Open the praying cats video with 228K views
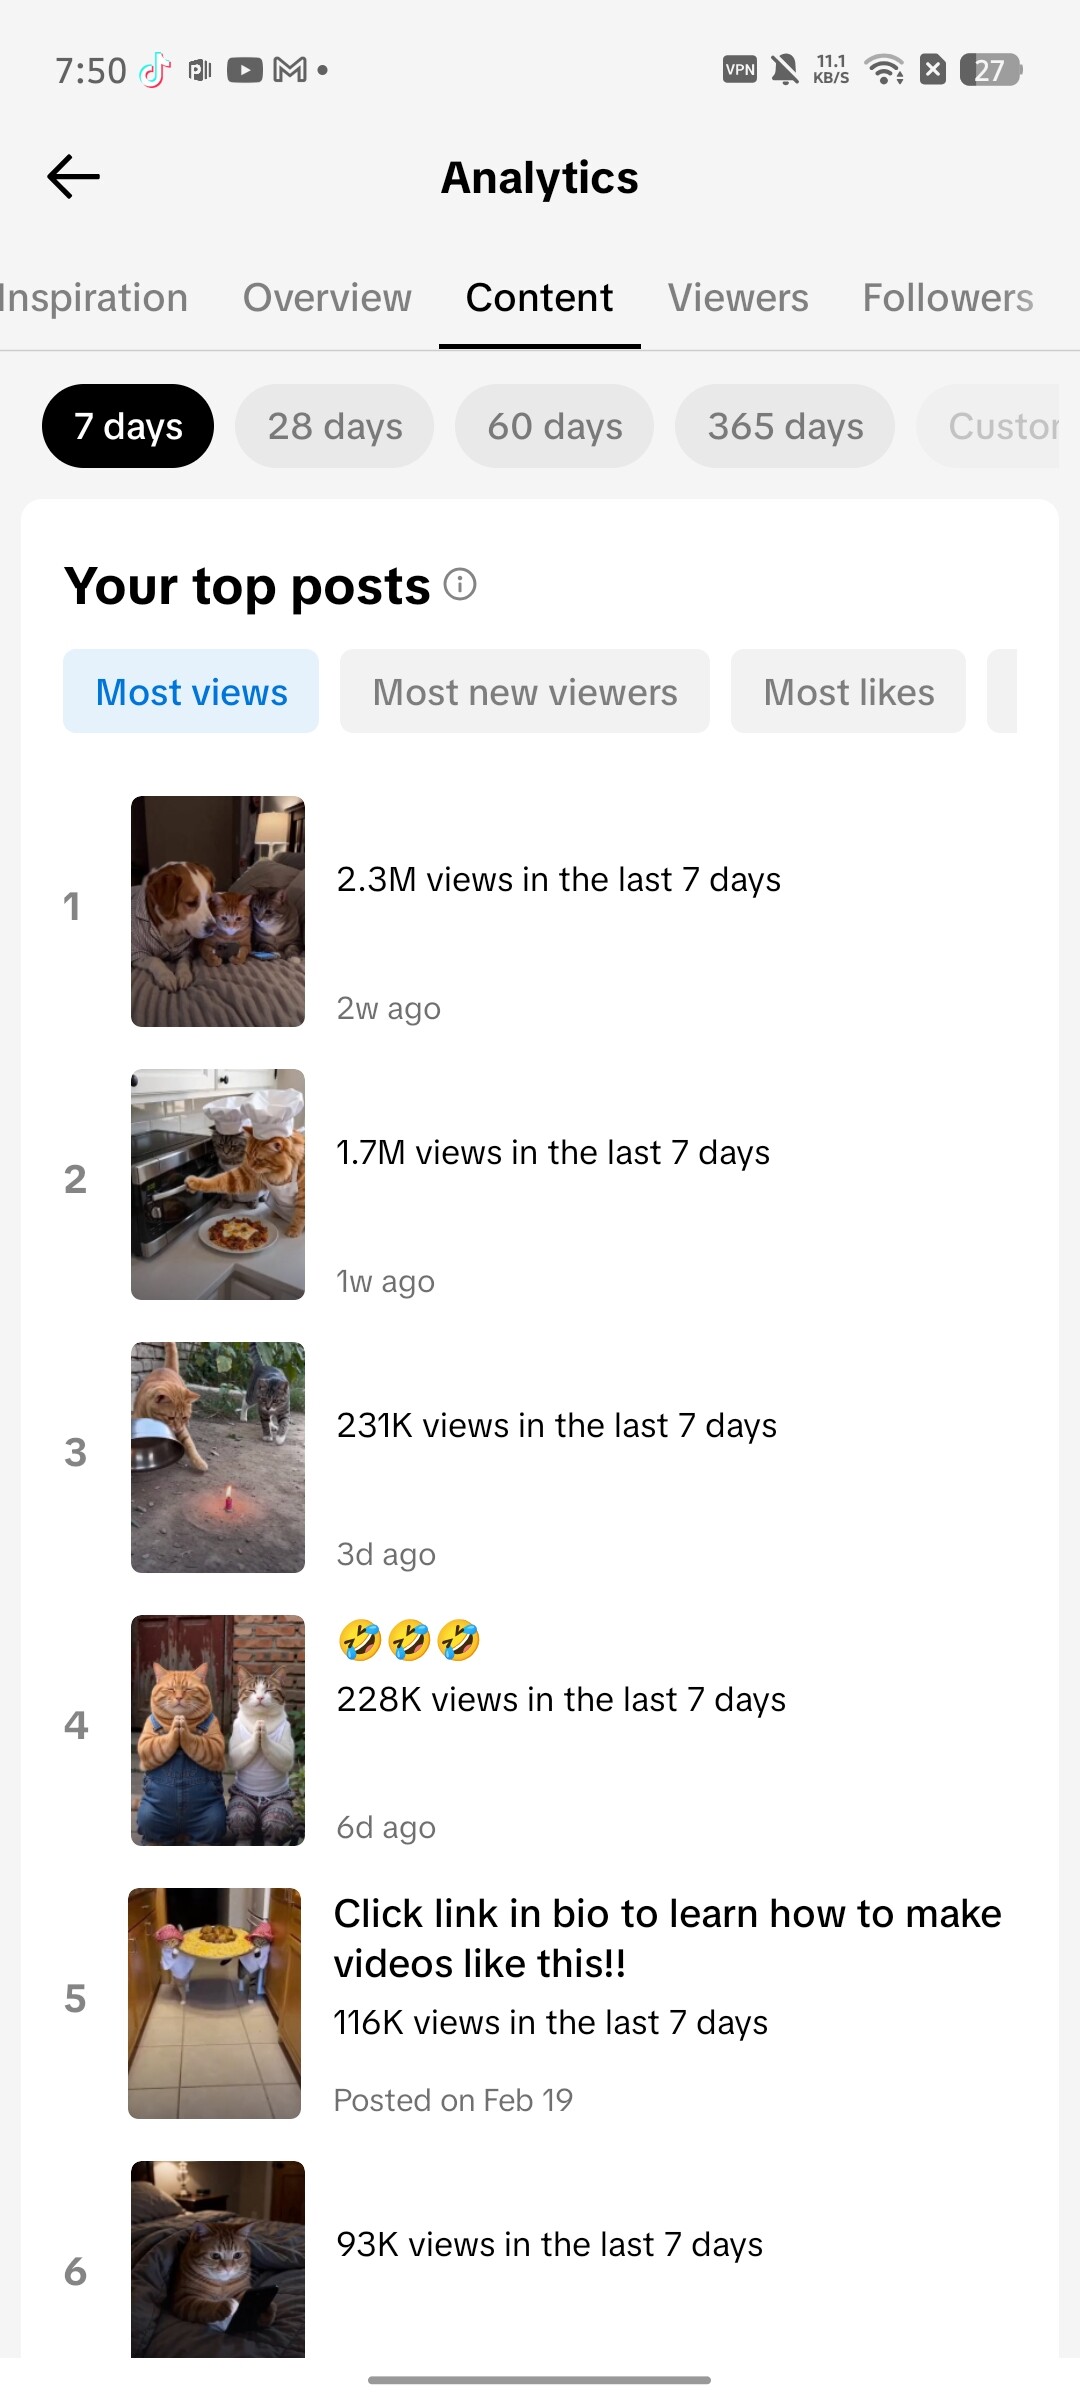This screenshot has width=1080, height=2400. pyautogui.click(x=218, y=1730)
